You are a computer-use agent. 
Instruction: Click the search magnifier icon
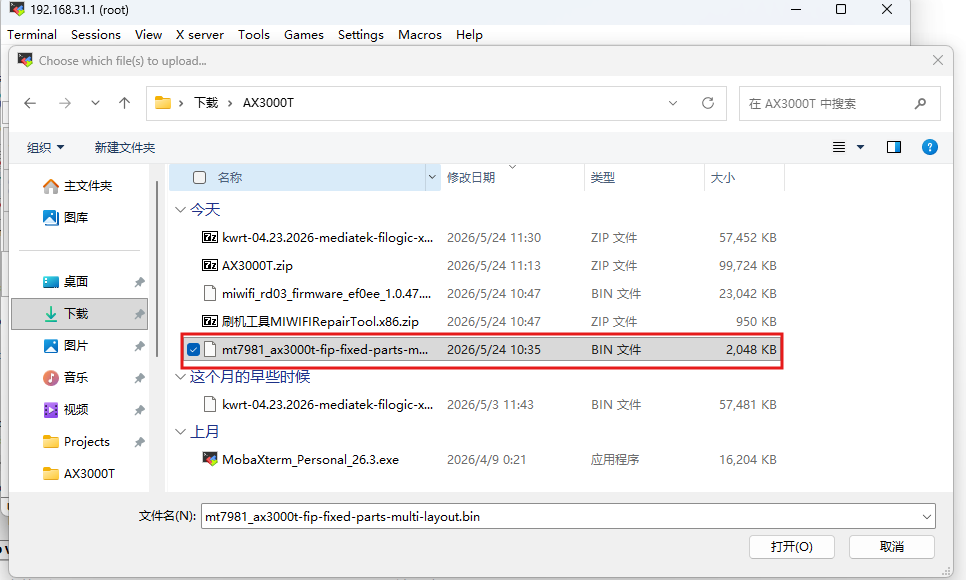[x=920, y=104]
